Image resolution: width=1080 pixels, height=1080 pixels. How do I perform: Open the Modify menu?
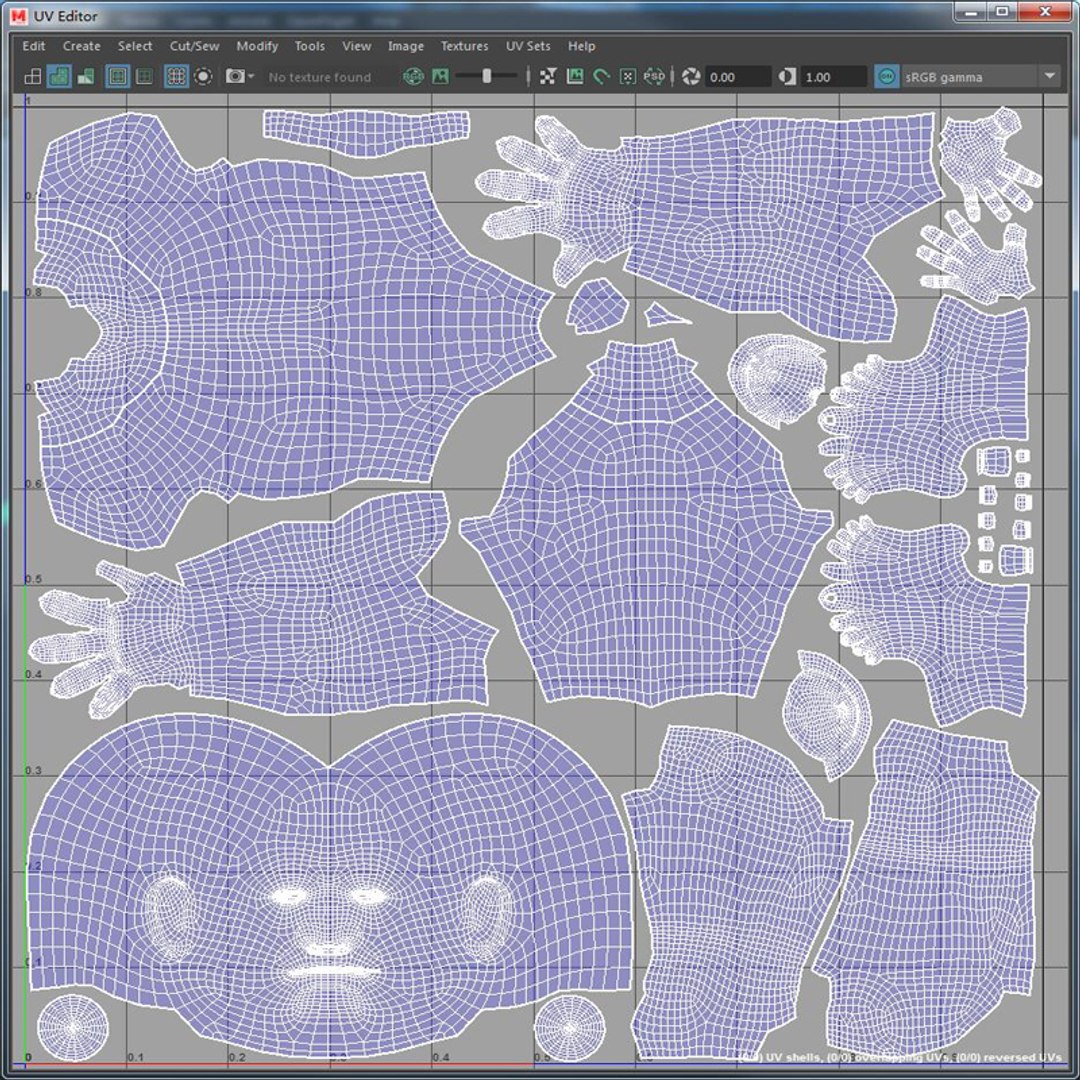click(x=258, y=46)
